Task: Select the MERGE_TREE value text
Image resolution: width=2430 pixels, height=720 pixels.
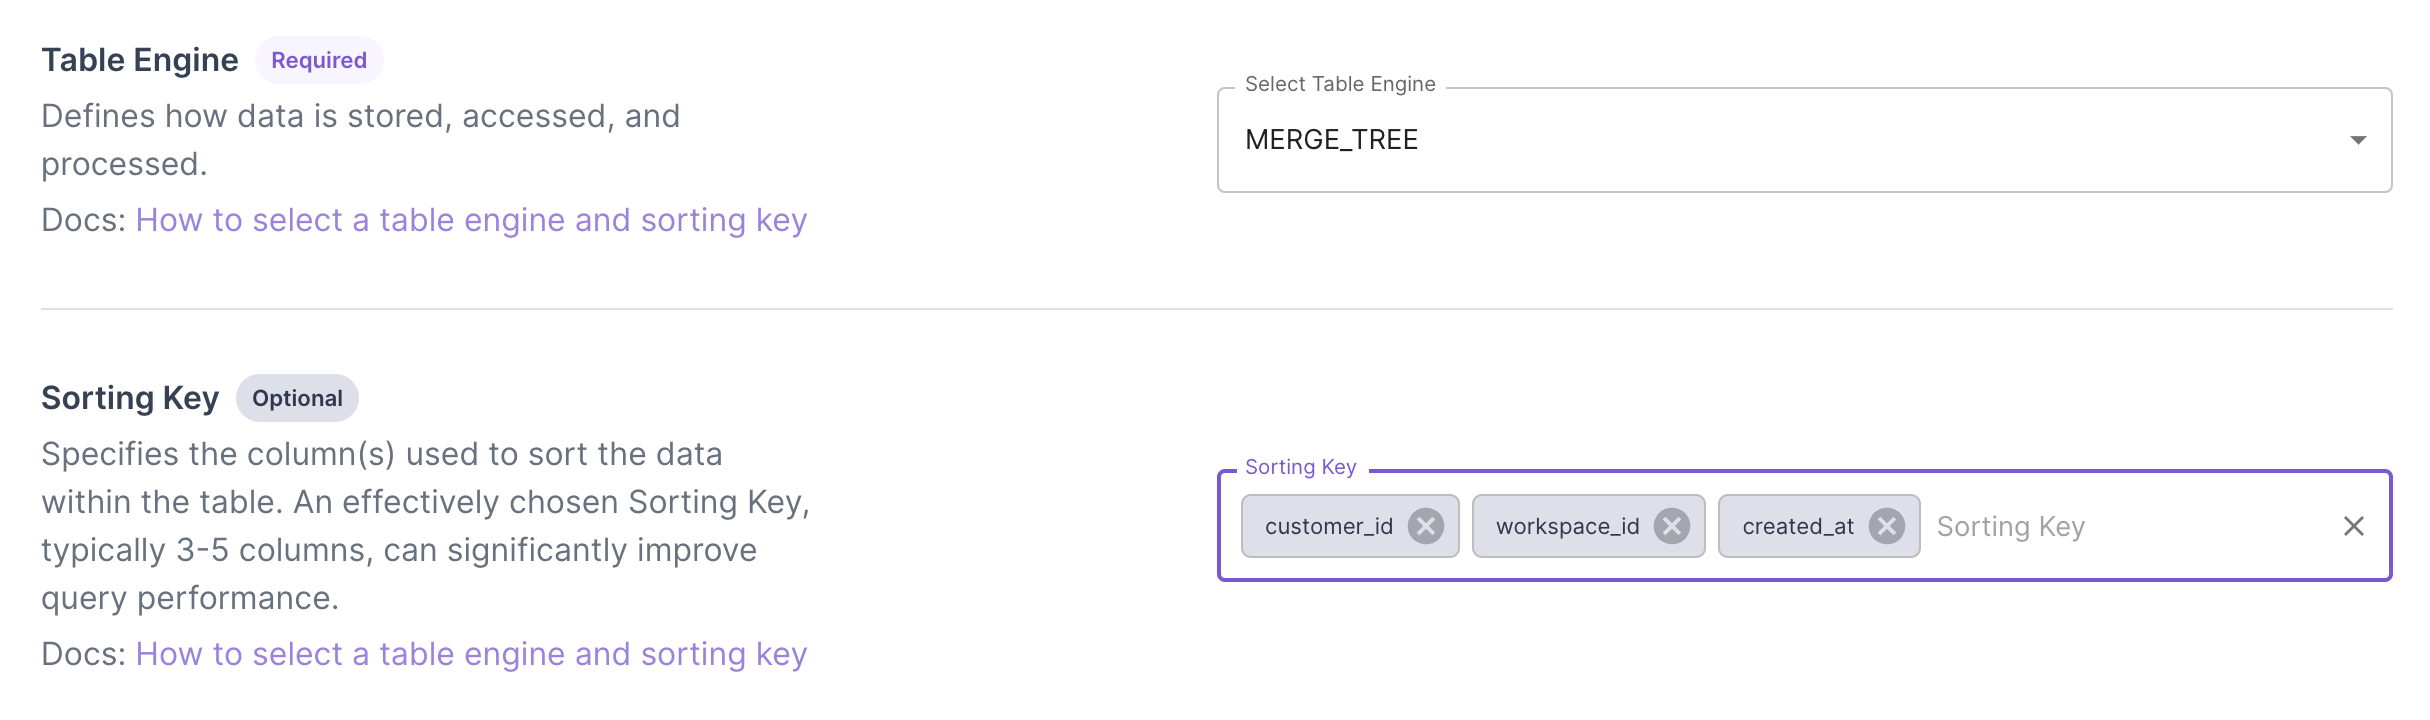Action: pos(1331,140)
